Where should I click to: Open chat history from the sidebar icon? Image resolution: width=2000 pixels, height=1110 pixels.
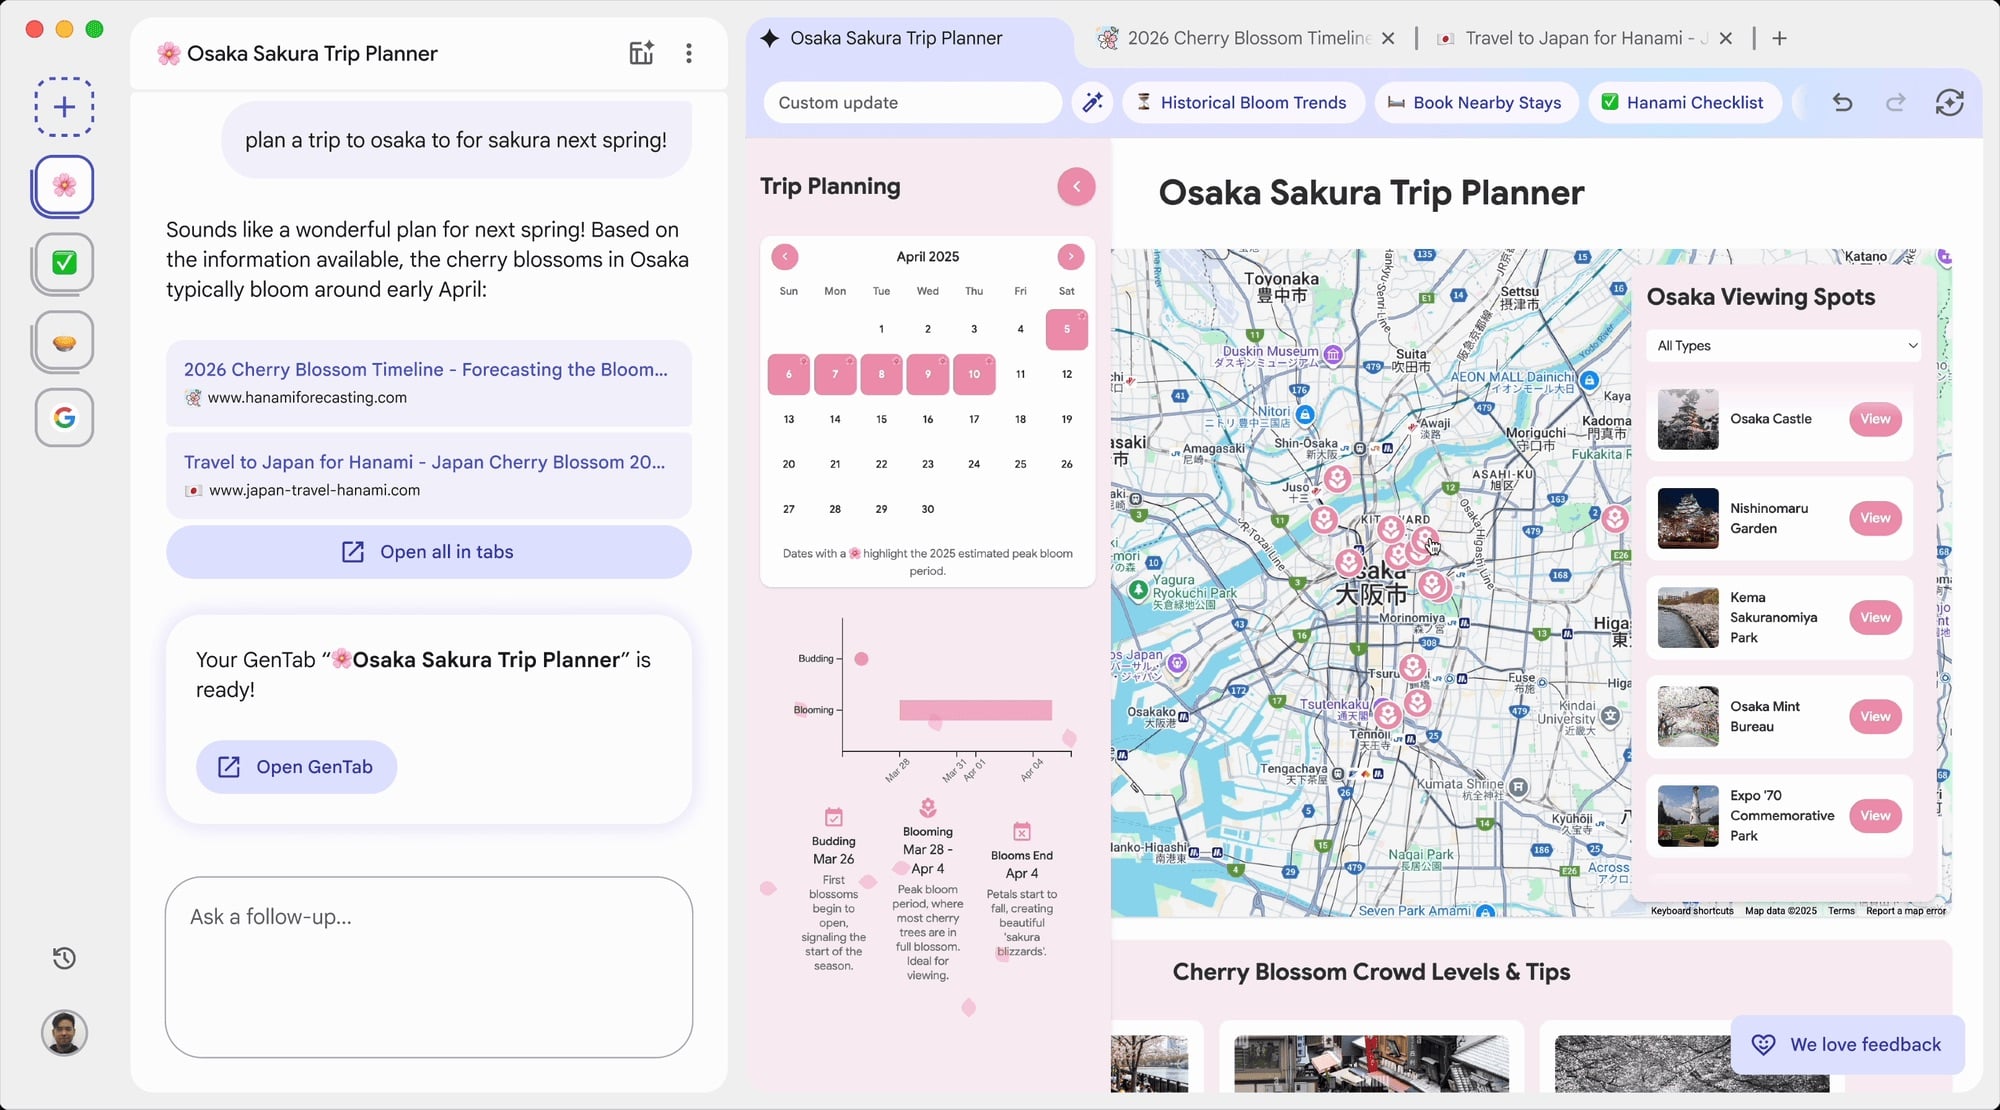pos(63,958)
